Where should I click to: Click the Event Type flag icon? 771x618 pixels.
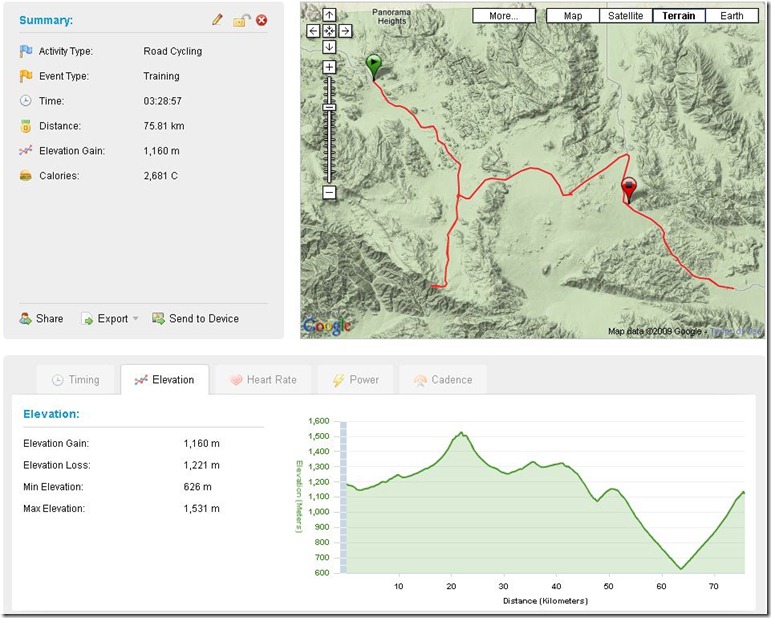pos(26,76)
